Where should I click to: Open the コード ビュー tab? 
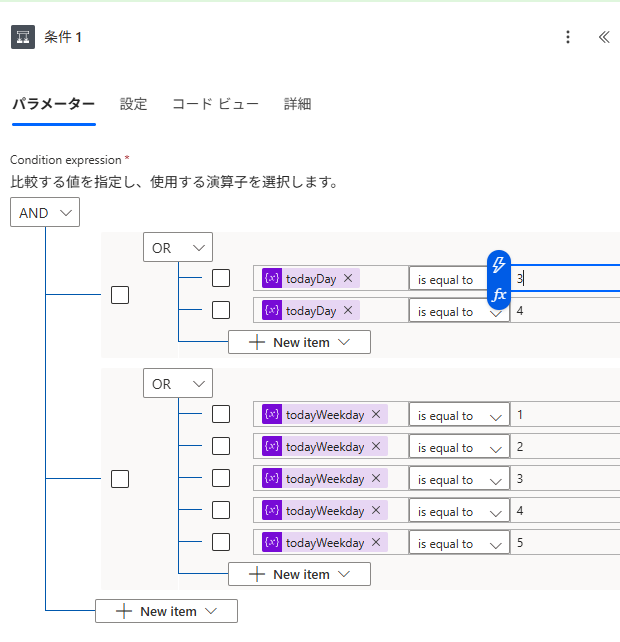(x=215, y=104)
